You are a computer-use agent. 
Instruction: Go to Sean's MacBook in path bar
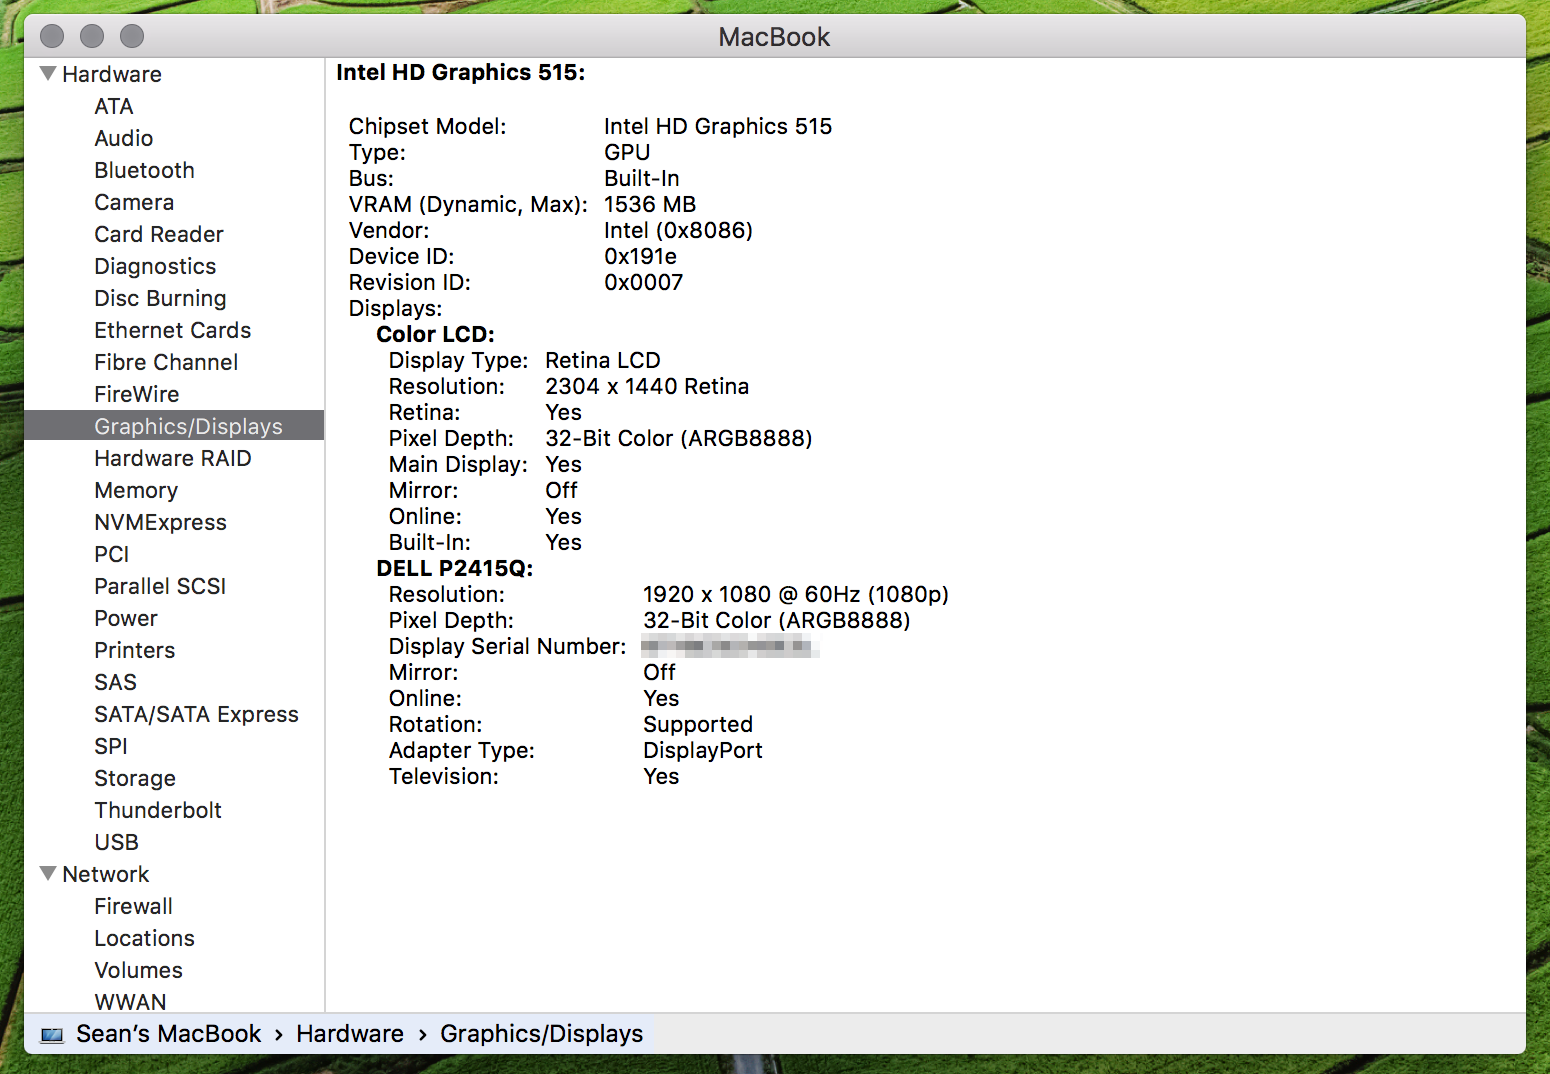(x=169, y=1033)
